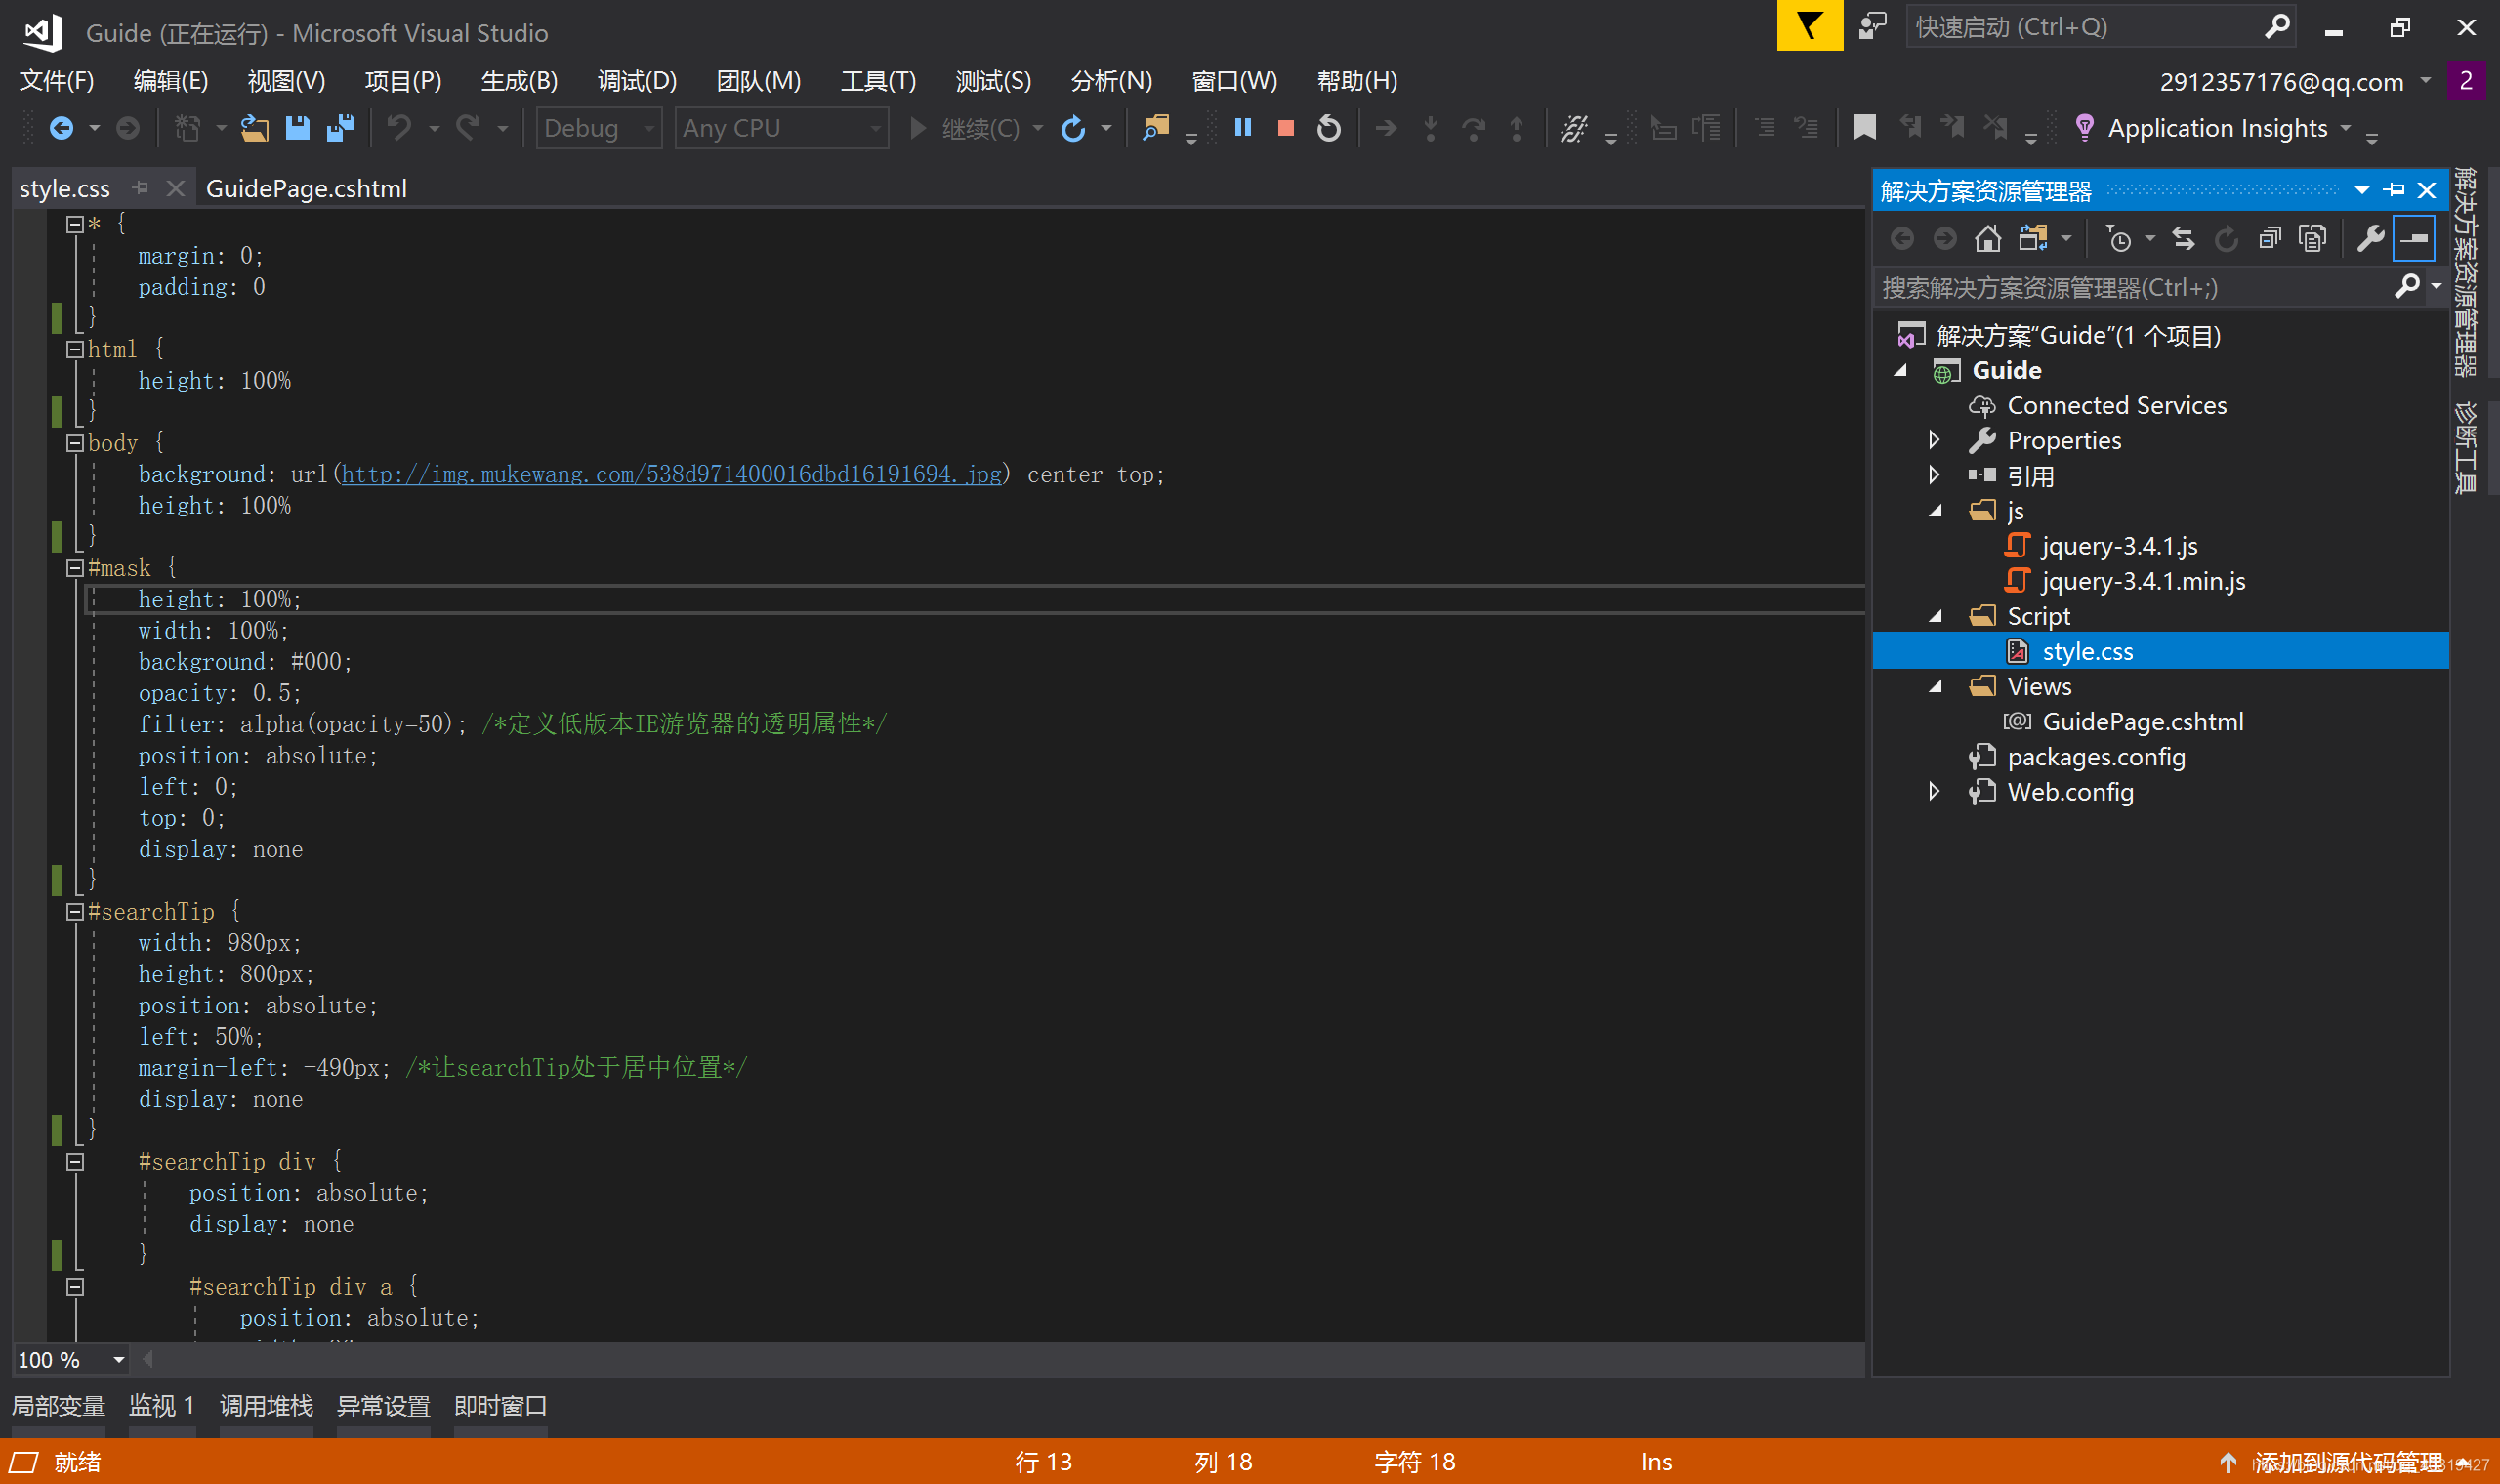
Task: Open Properties wrench icon in Solution Explorer
Action: [x=2369, y=238]
